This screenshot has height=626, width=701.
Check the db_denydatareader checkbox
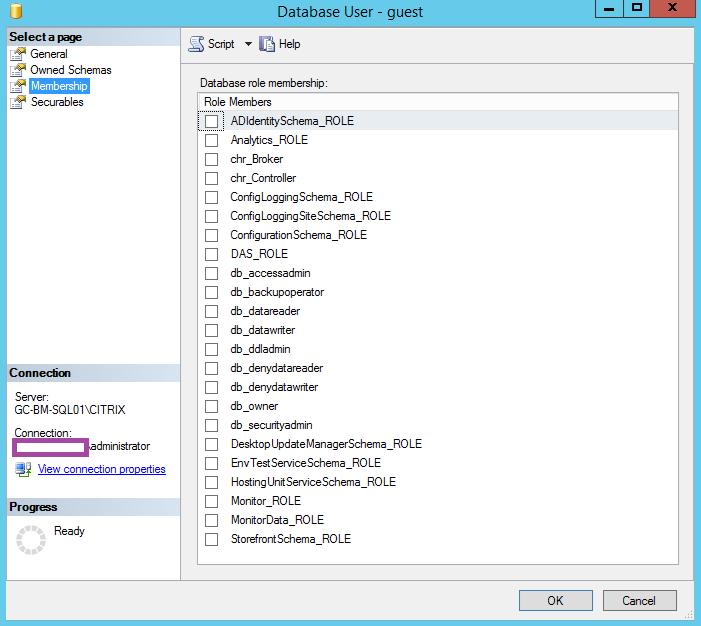pyautogui.click(x=211, y=368)
